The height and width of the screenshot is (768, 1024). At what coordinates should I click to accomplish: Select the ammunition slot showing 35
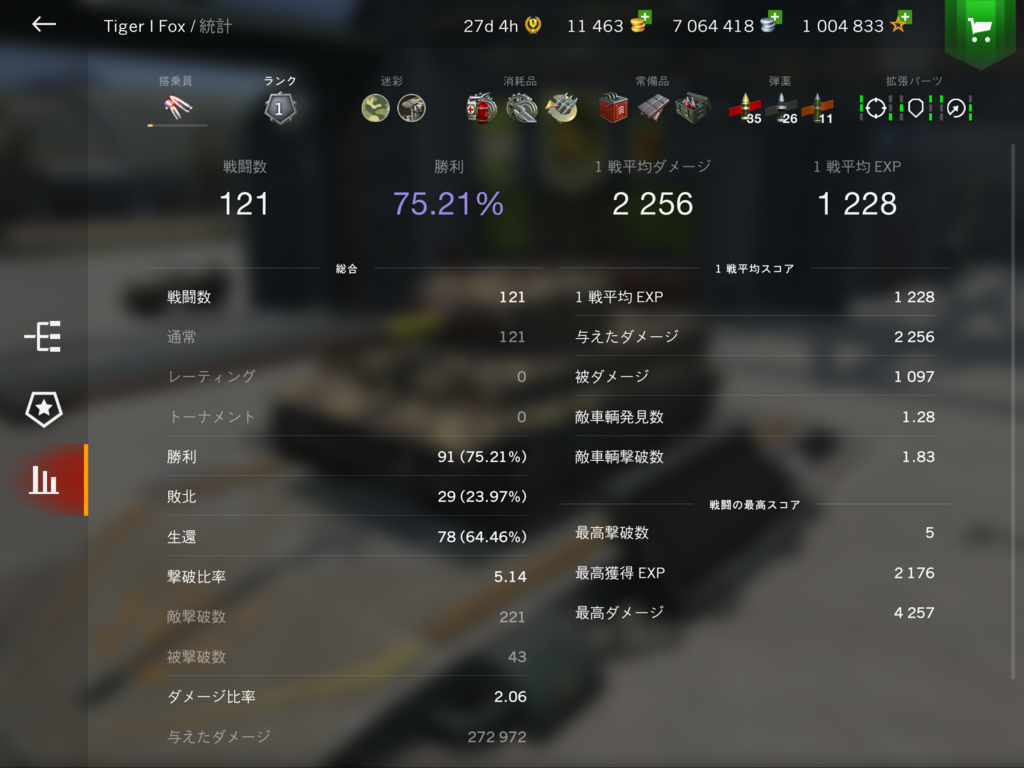[x=745, y=108]
